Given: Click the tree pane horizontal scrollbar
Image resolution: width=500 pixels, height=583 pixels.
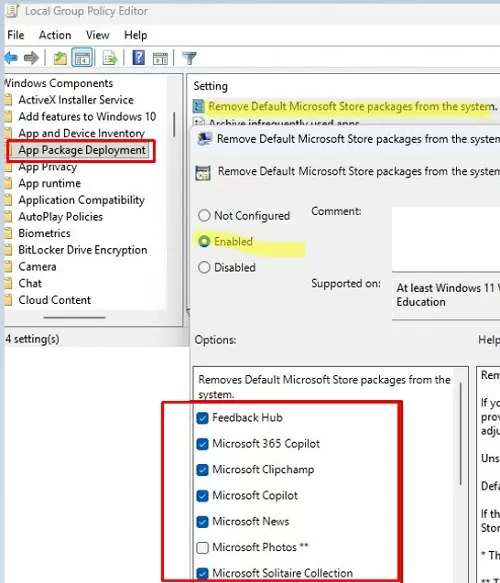Looking at the screenshot, I should (74, 318).
